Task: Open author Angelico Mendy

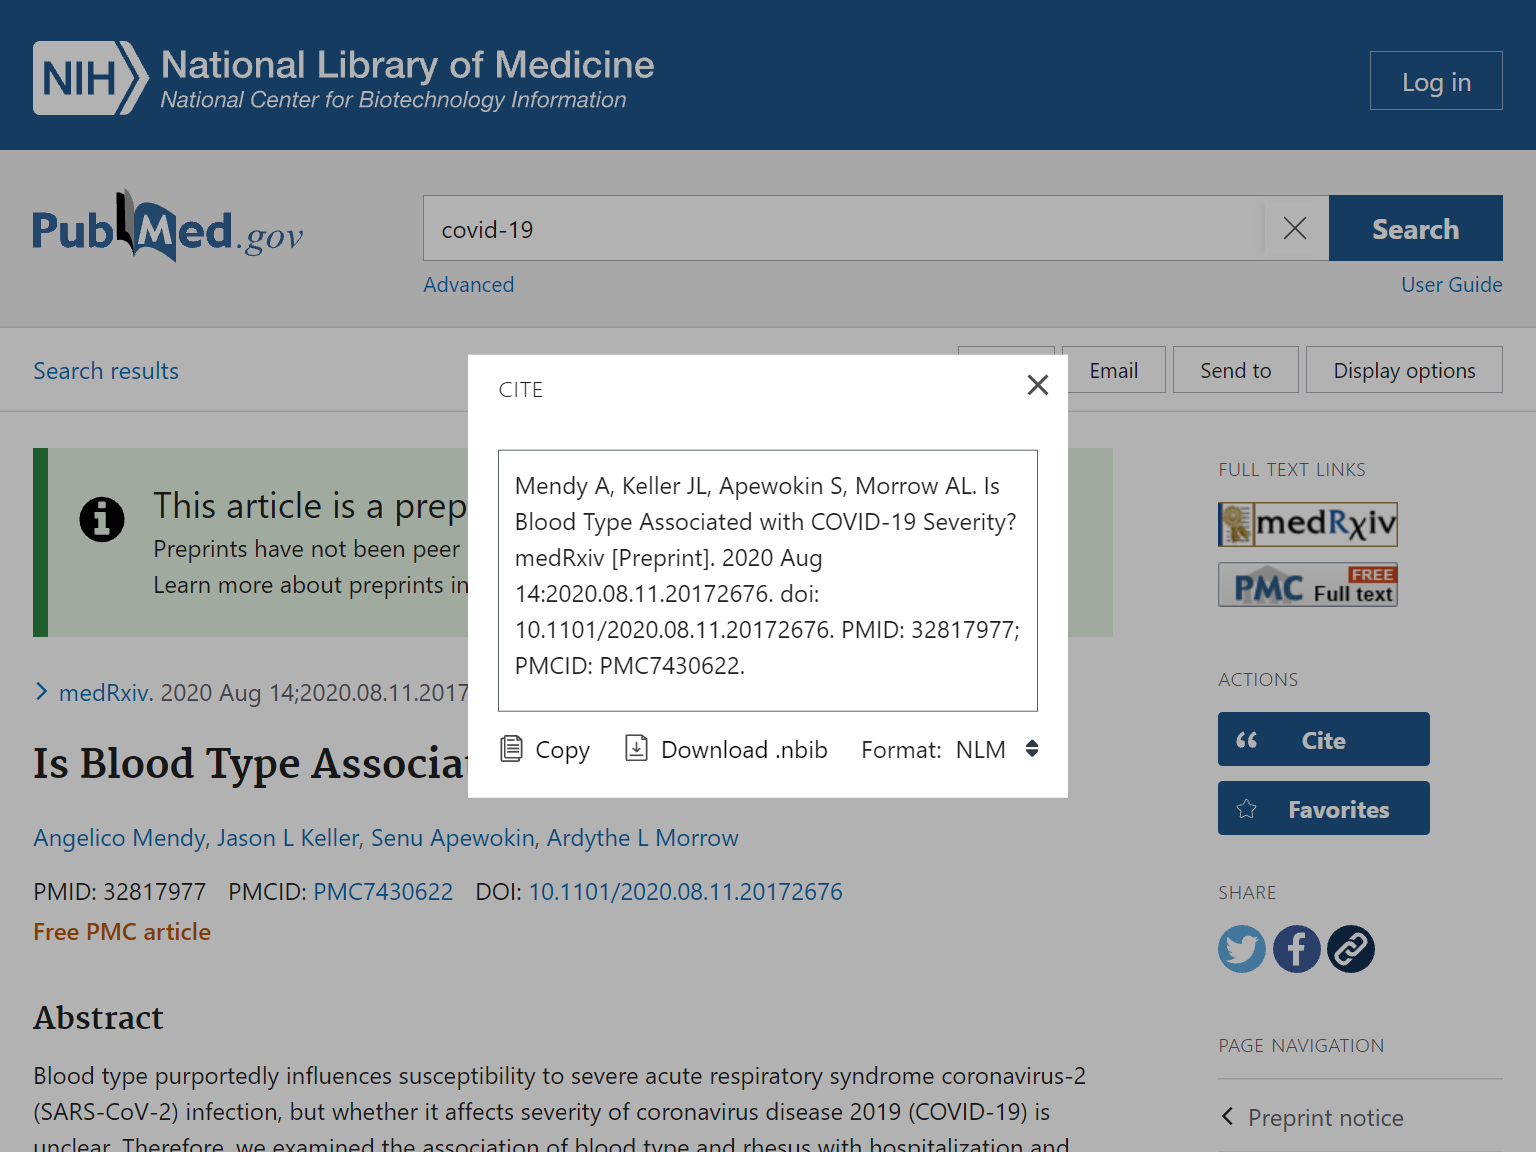Action: (x=121, y=838)
